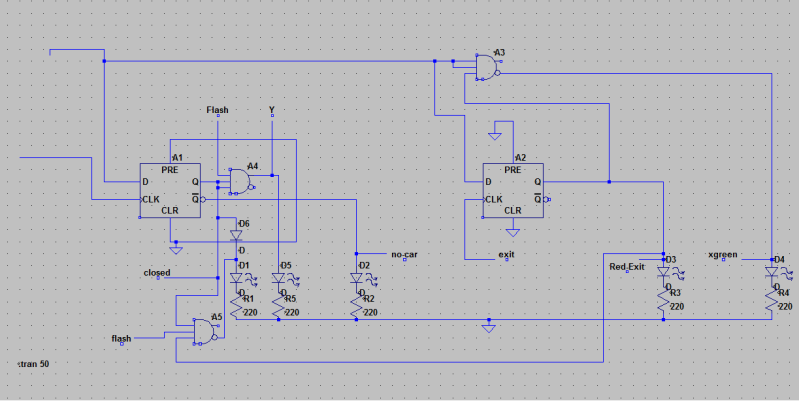Image resolution: width=799 pixels, height=401 pixels.
Task: Click the '220' value of R4
Action: click(785, 307)
